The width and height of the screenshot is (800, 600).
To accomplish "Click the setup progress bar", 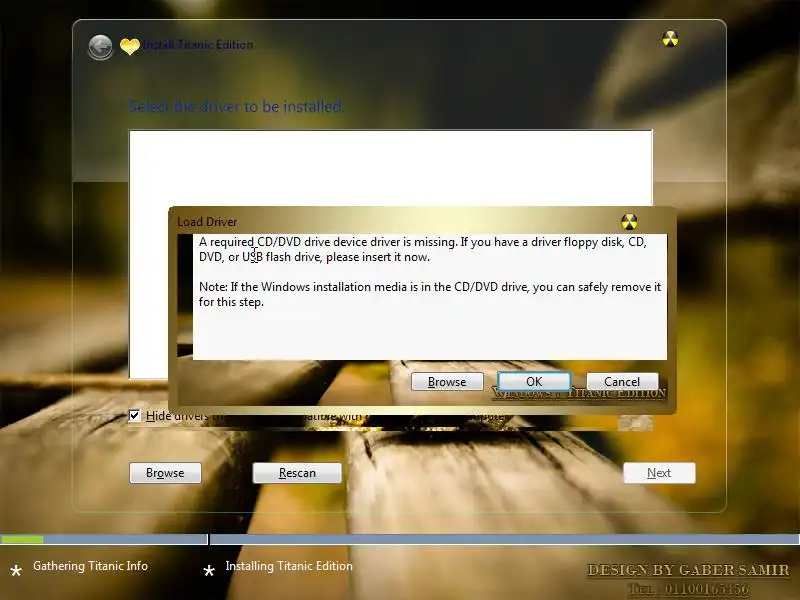I will coord(400,539).
